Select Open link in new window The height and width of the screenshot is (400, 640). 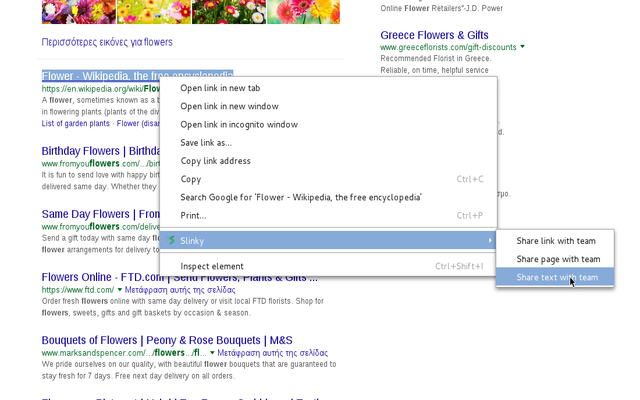click(x=328, y=106)
